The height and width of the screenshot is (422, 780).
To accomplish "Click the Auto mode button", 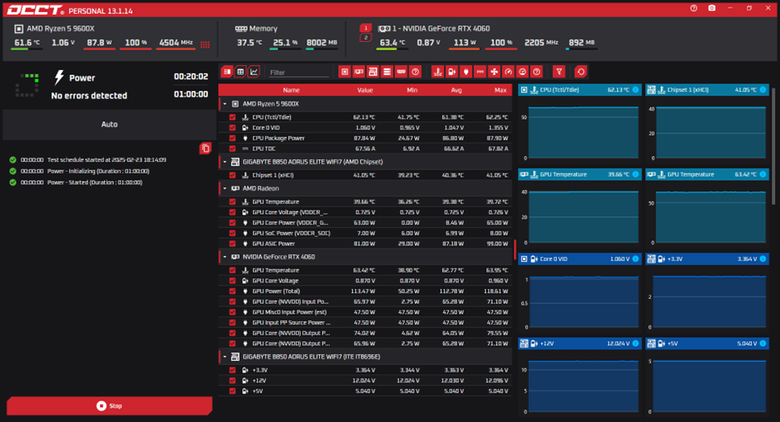I will click(x=109, y=124).
